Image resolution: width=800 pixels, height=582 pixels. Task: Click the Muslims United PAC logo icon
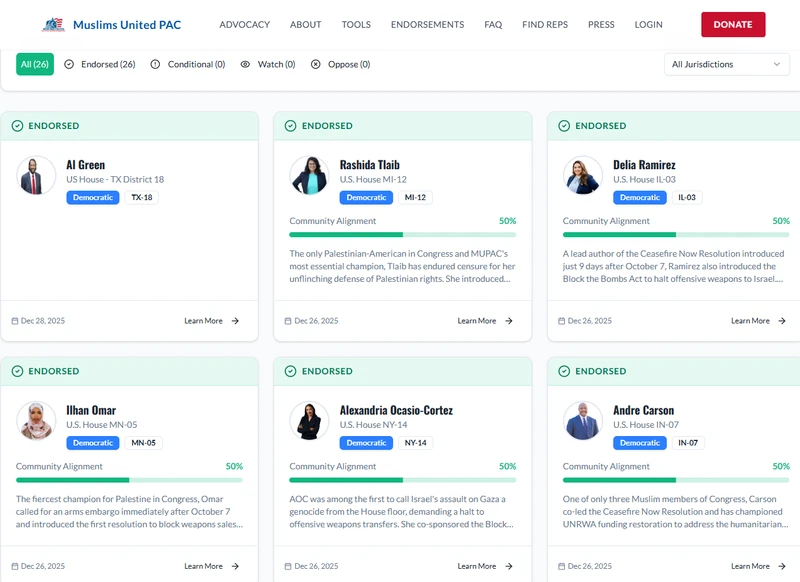(53, 24)
